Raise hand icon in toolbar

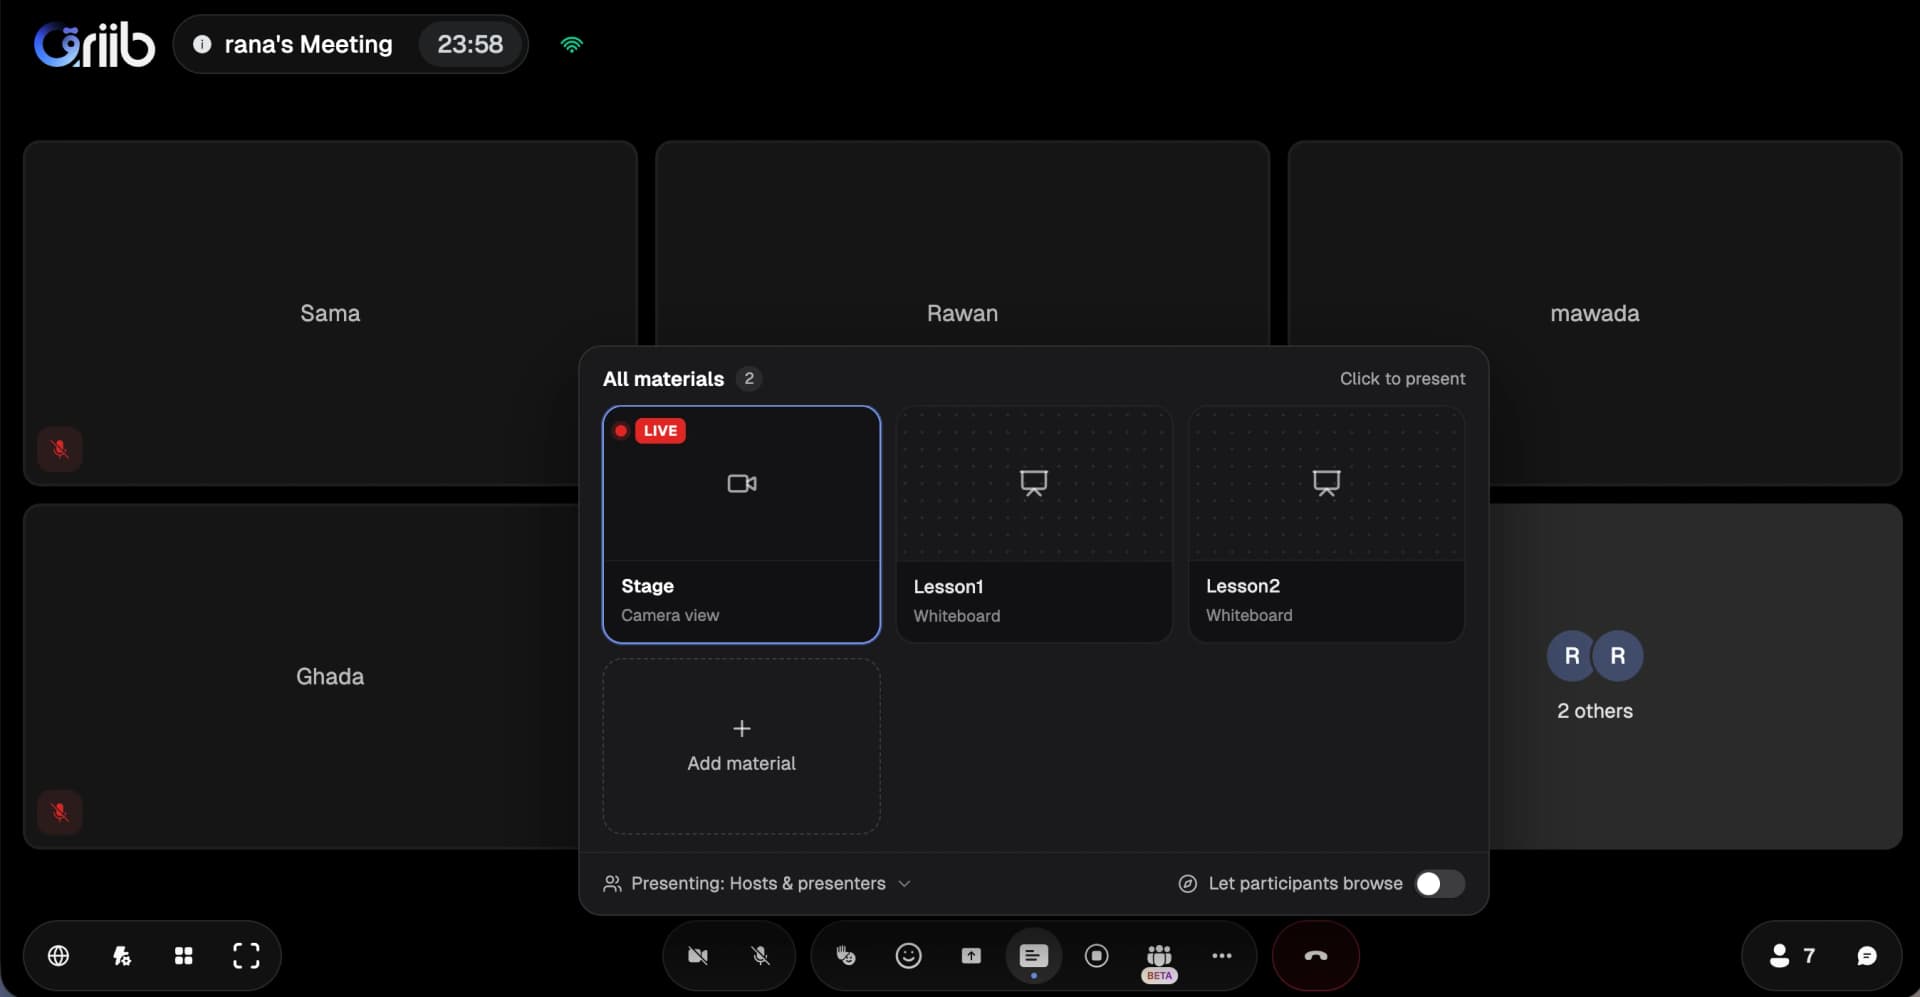pos(846,956)
